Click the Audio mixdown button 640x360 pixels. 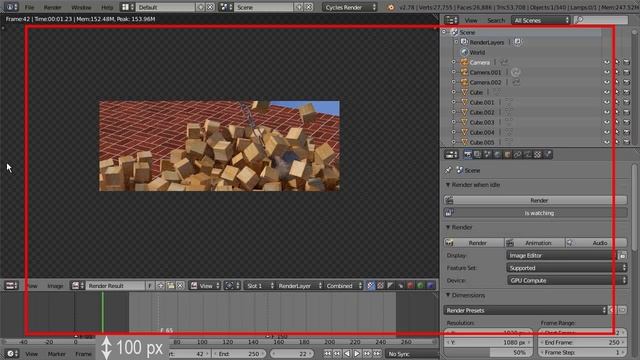pyautogui.click(x=596, y=243)
